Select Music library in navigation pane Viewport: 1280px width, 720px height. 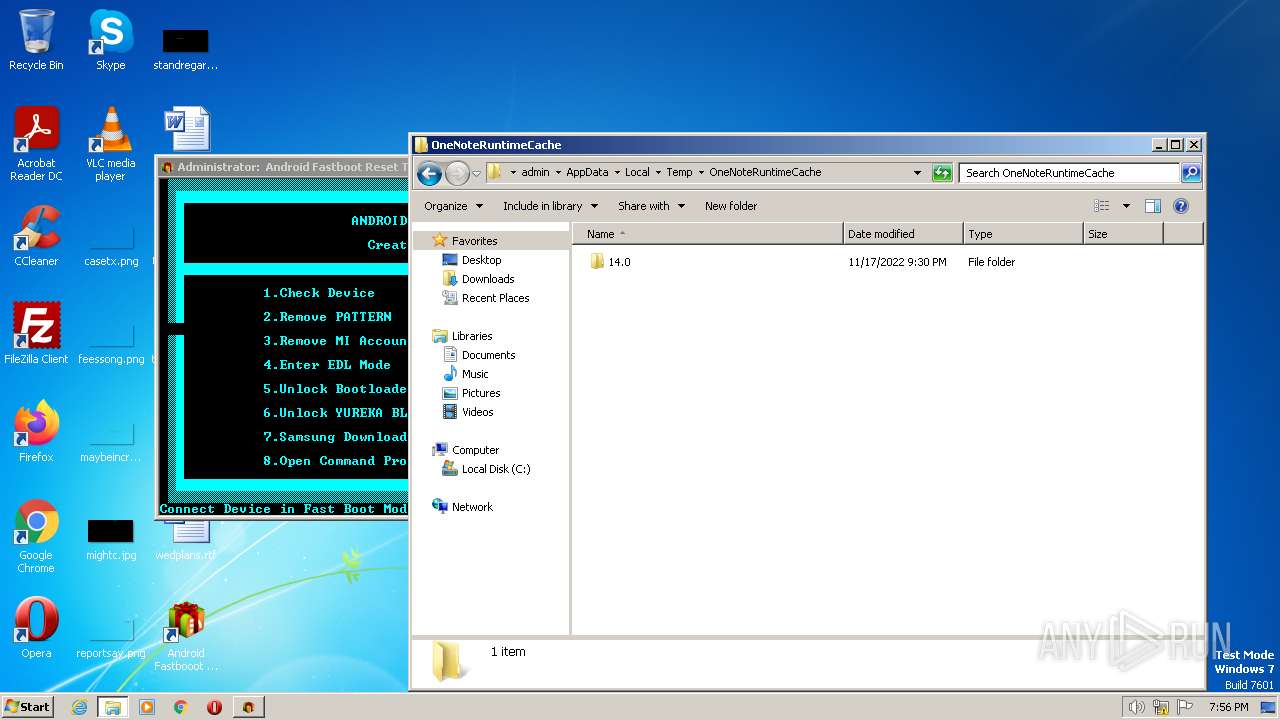point(475,374)
